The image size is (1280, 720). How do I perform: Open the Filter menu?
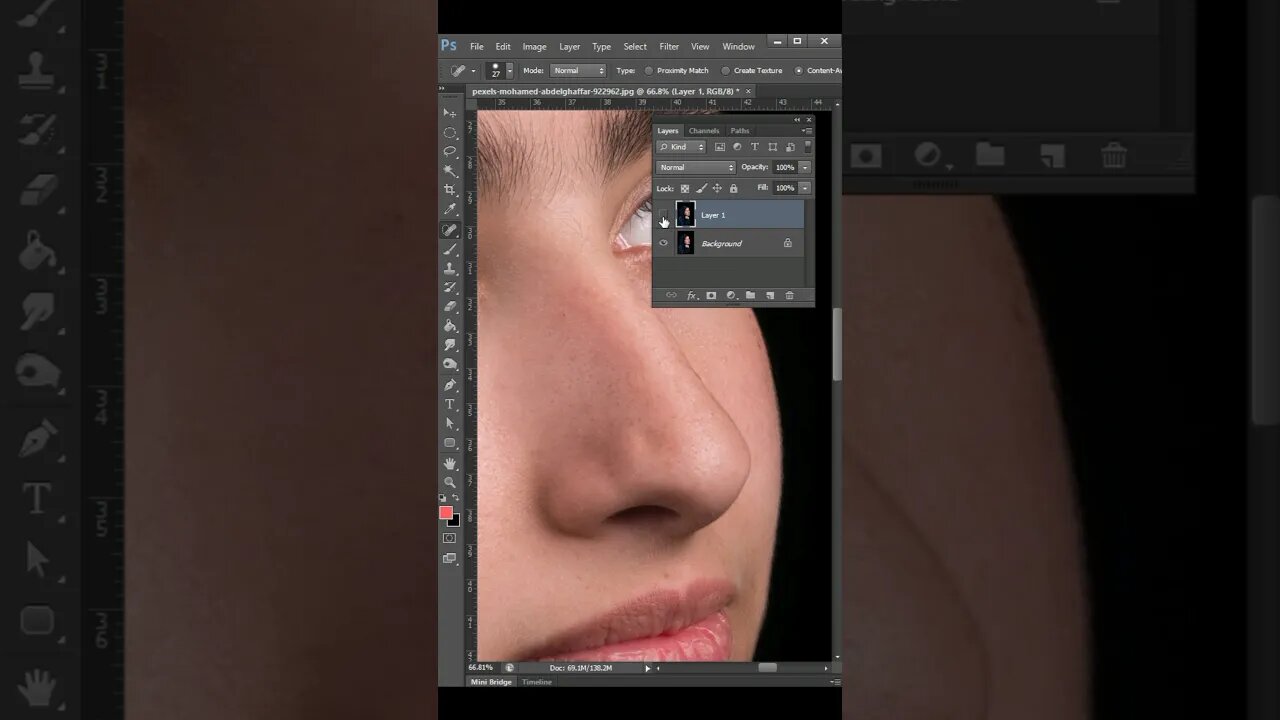coord(669,46)
